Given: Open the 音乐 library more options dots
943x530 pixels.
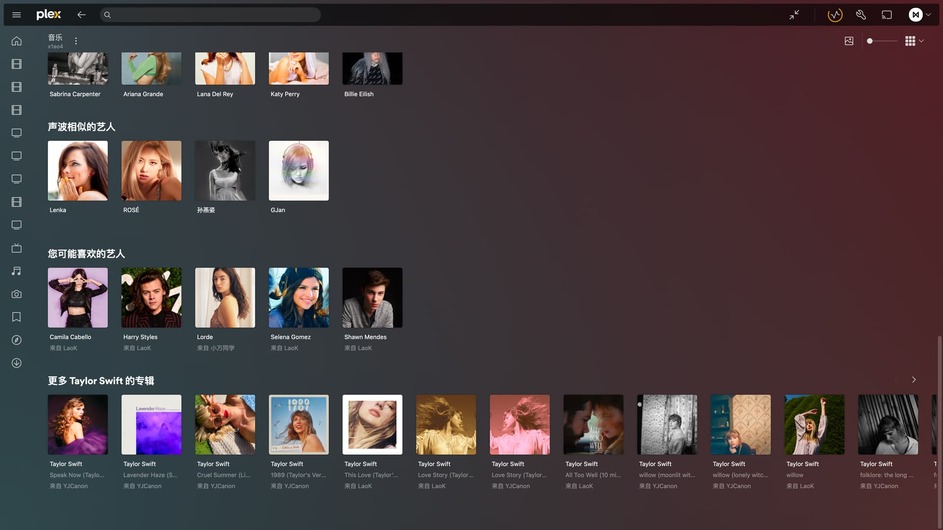Looking at the screenshot, I should click(x=76, y=41).
